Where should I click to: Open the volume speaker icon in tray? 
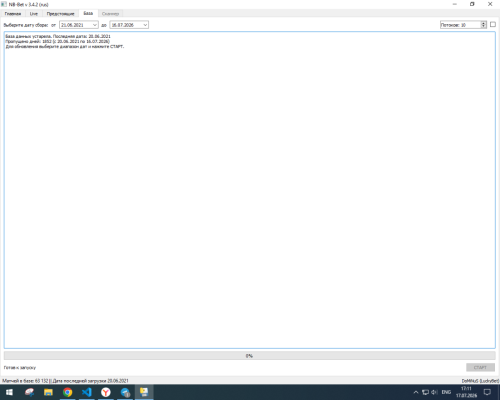pos(434,392)
